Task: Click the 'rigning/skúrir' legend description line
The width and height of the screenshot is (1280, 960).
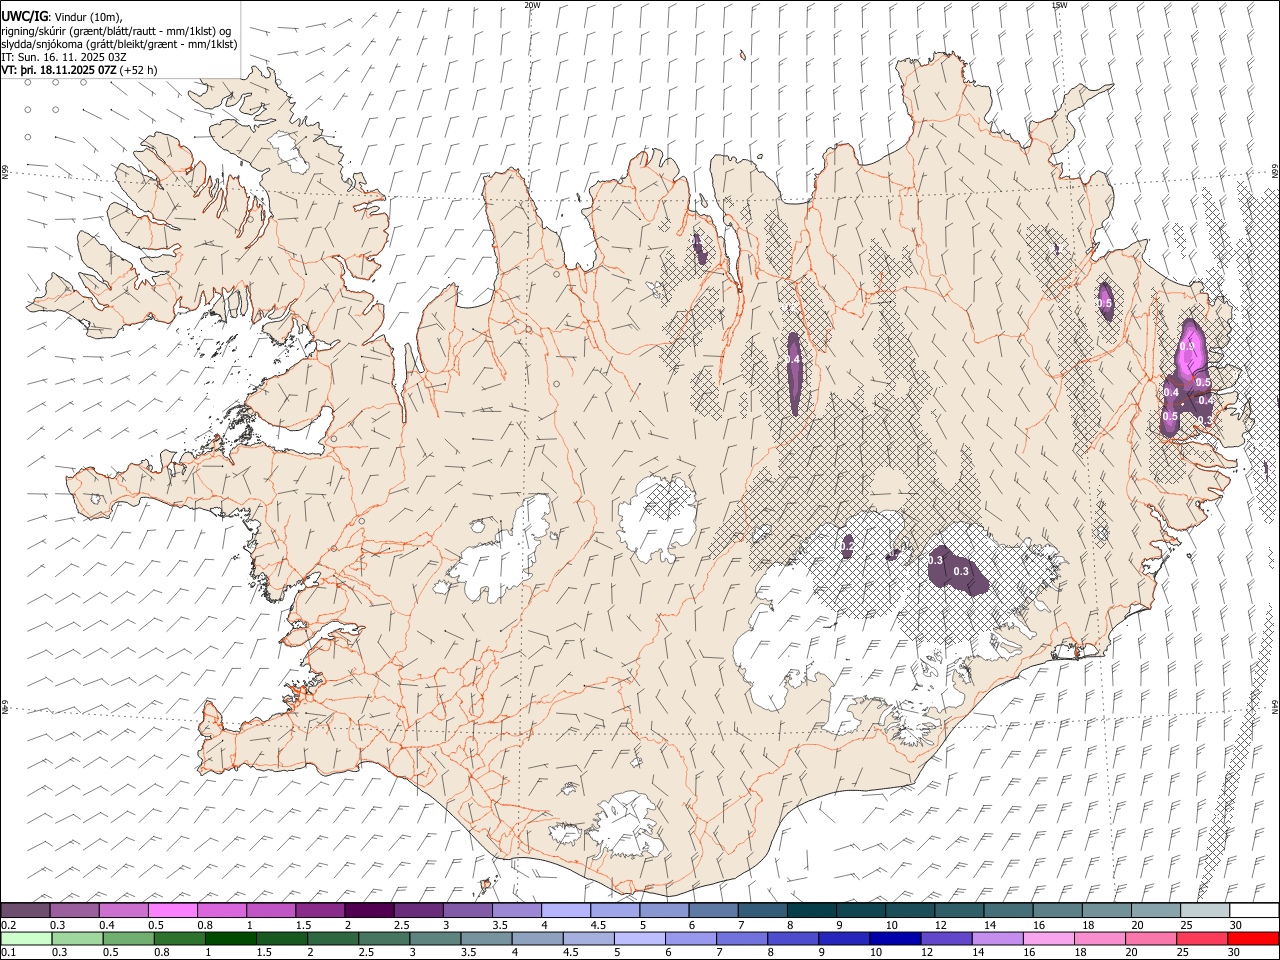Action: pos(117,30)
